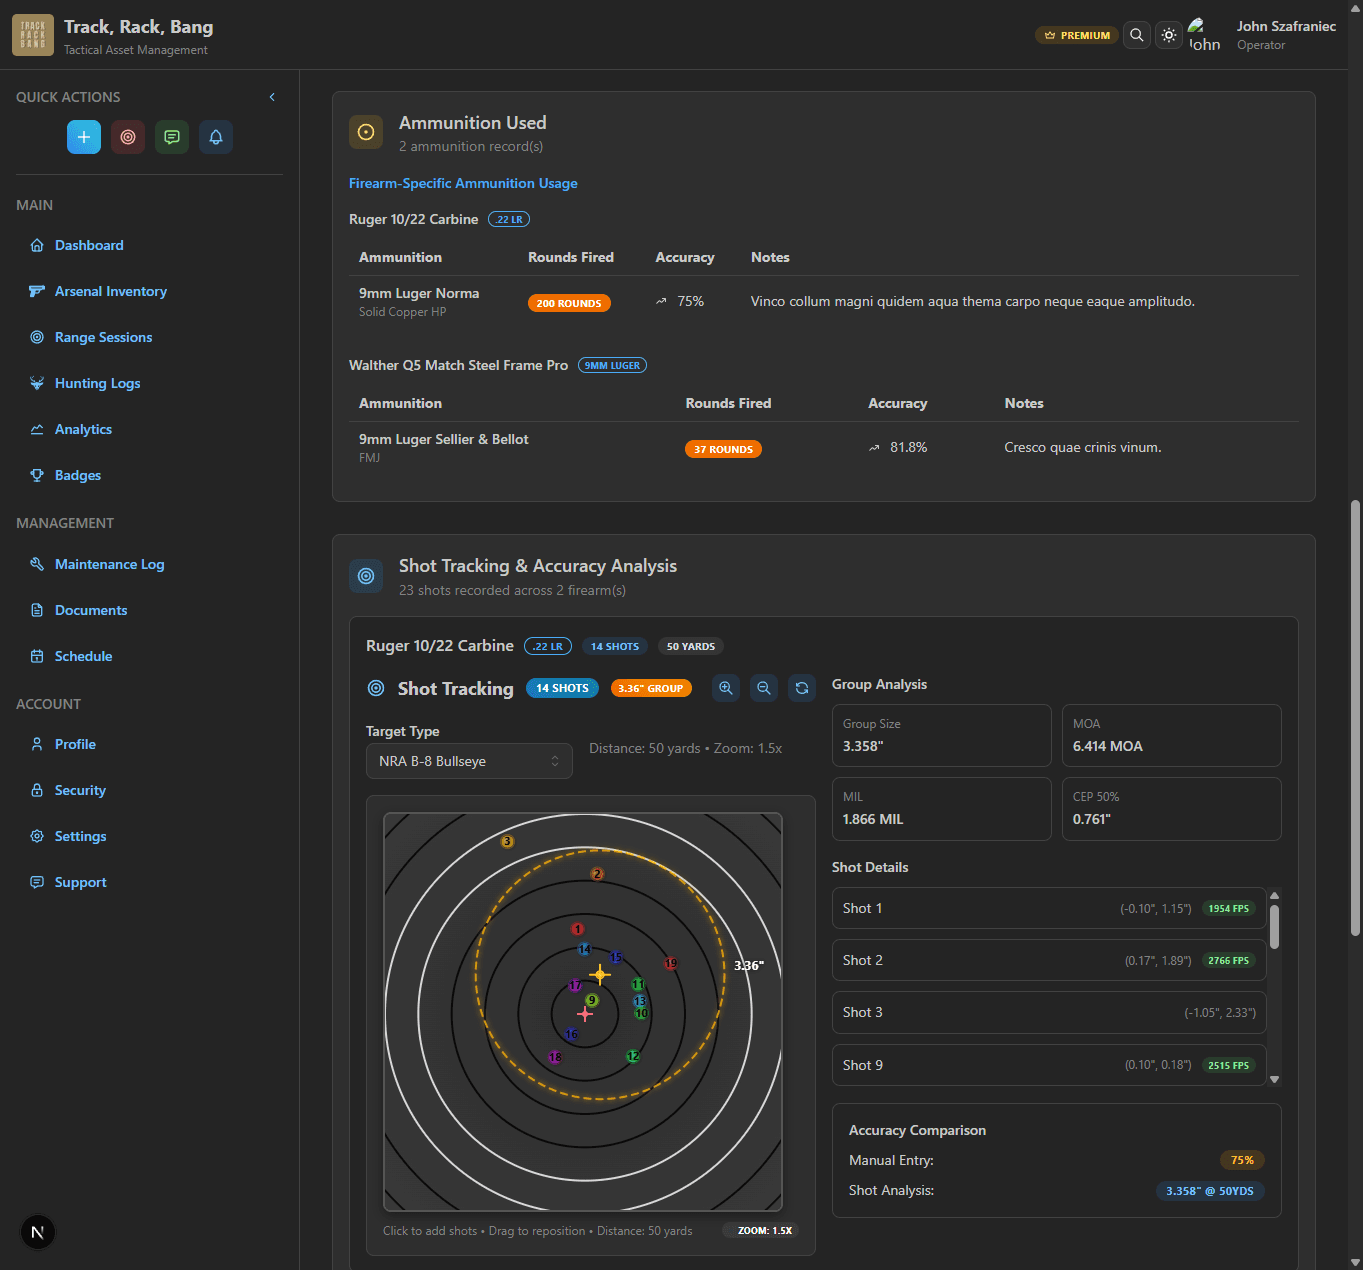Click the PREMIUM badge in the header
1363x1270 pixels.
(1077, 35)
